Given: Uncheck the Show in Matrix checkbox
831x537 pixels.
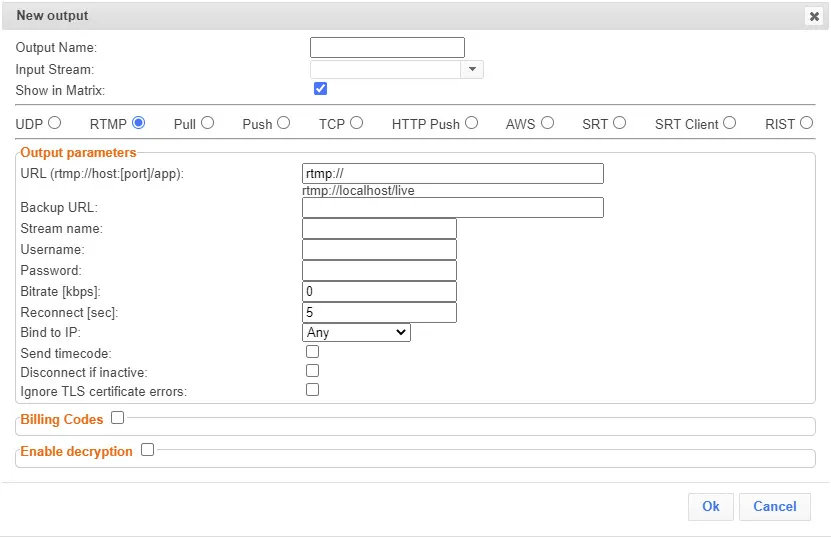Looking at the screenshot, I should [x=320, y=89].
